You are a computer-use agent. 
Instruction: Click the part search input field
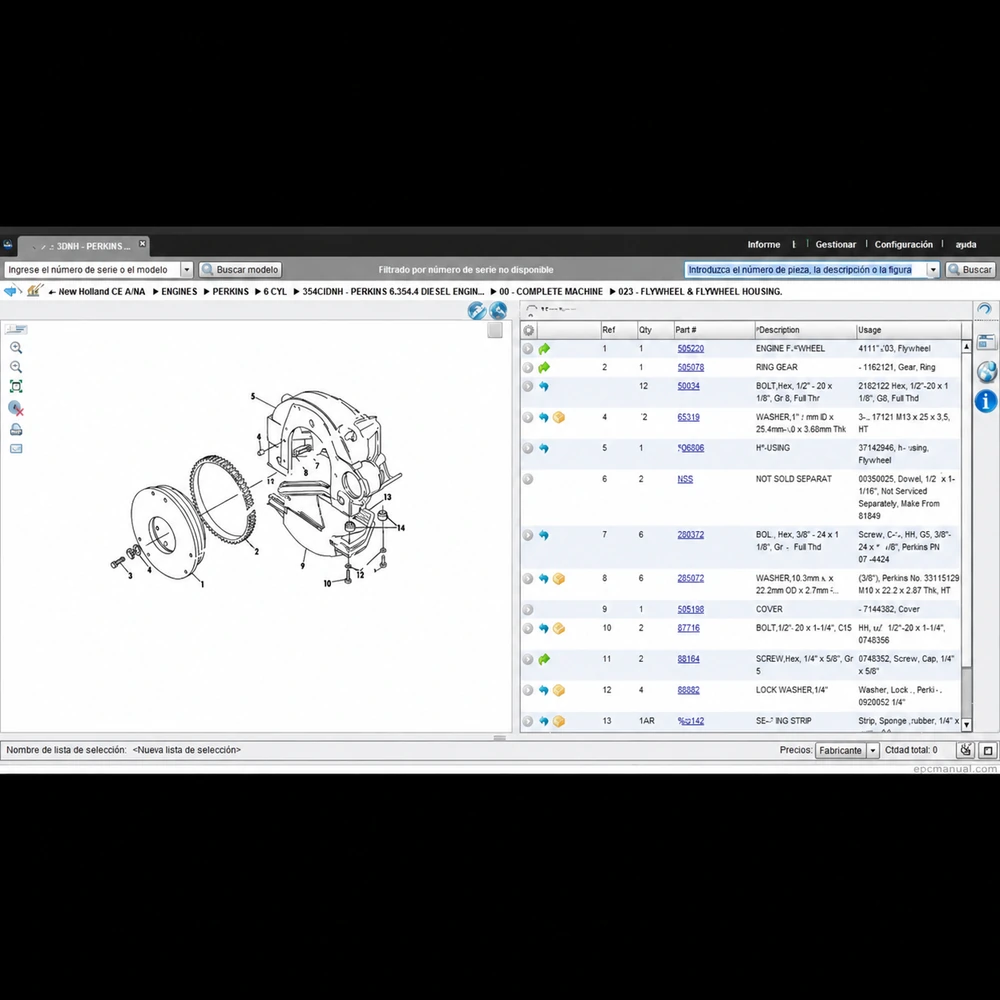click(805, 270)
